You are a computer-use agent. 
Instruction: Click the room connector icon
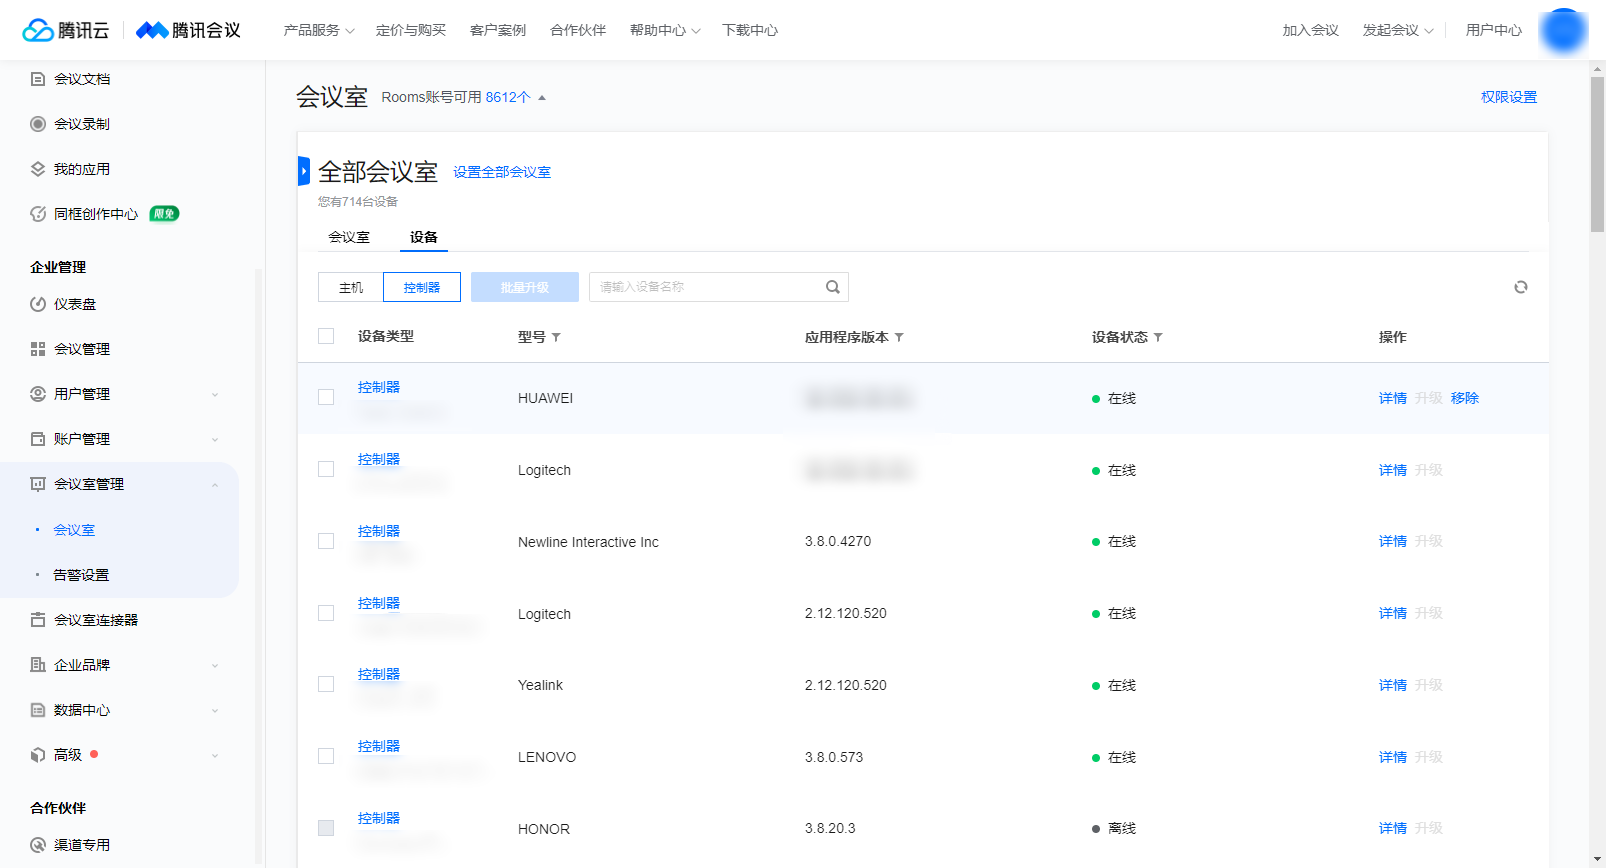(x=38, y=620)
